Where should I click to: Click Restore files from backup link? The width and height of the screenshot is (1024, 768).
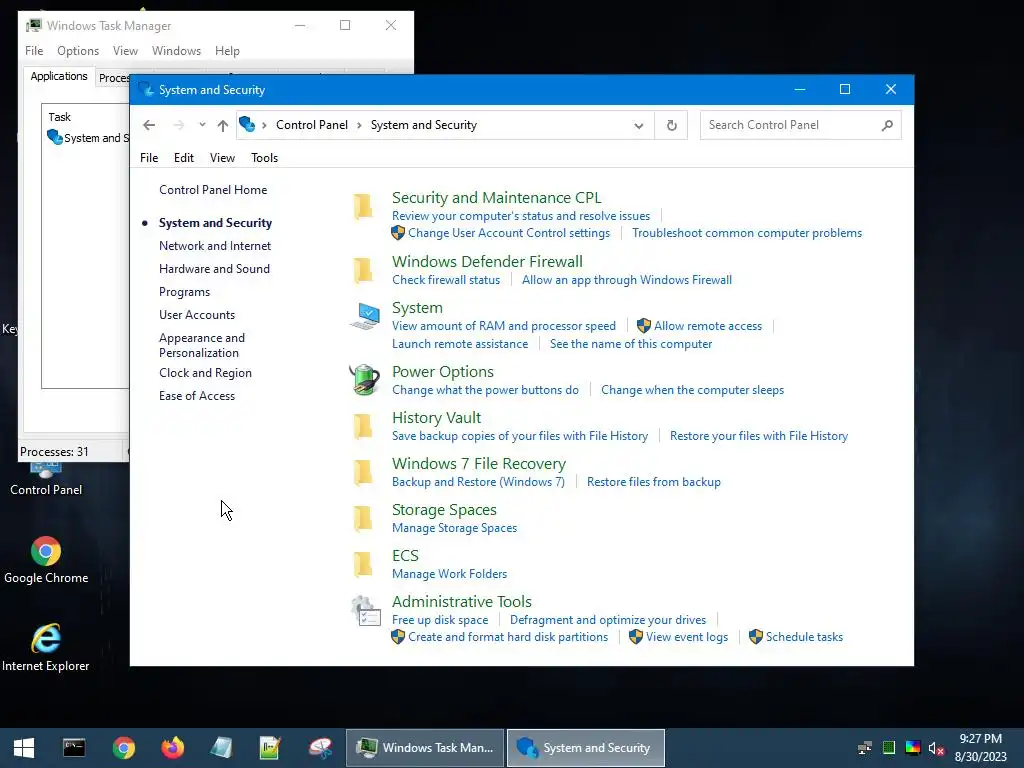tap(654, 482)
